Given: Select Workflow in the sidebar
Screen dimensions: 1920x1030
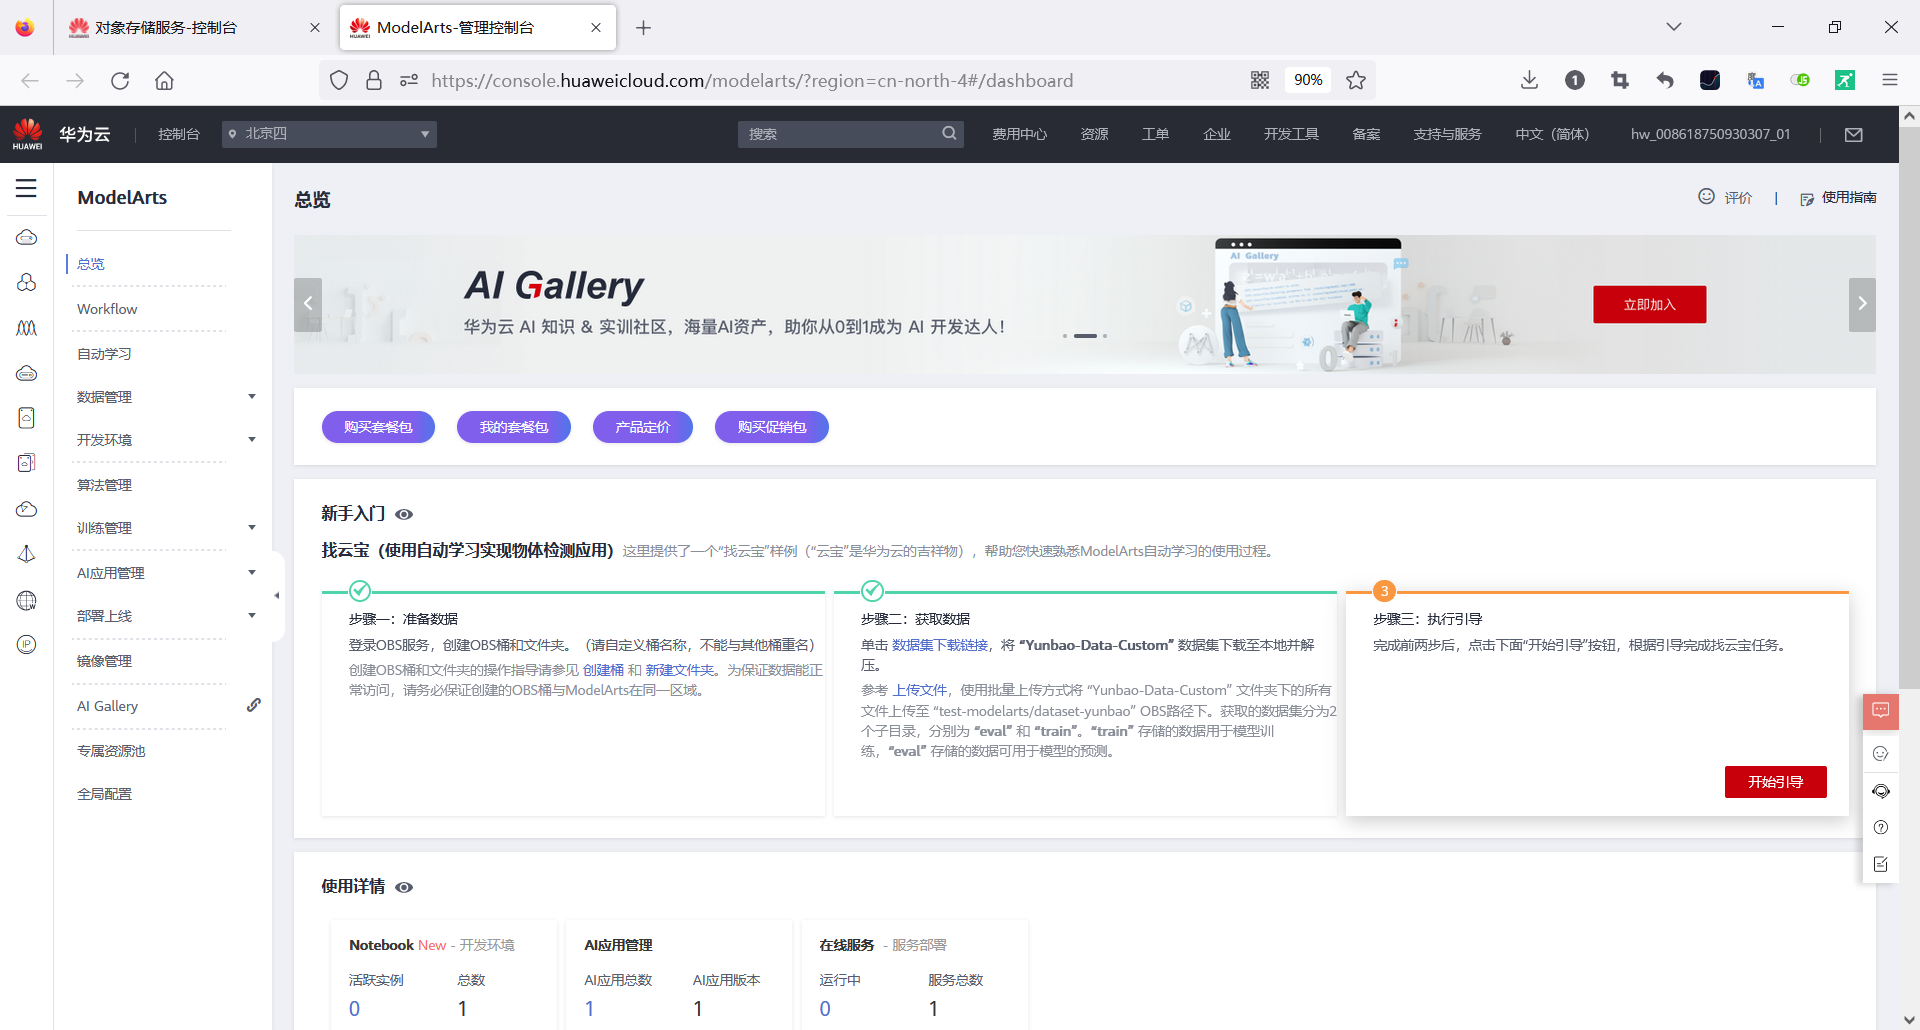Looking at the screenshot, I should coord(107,309).
